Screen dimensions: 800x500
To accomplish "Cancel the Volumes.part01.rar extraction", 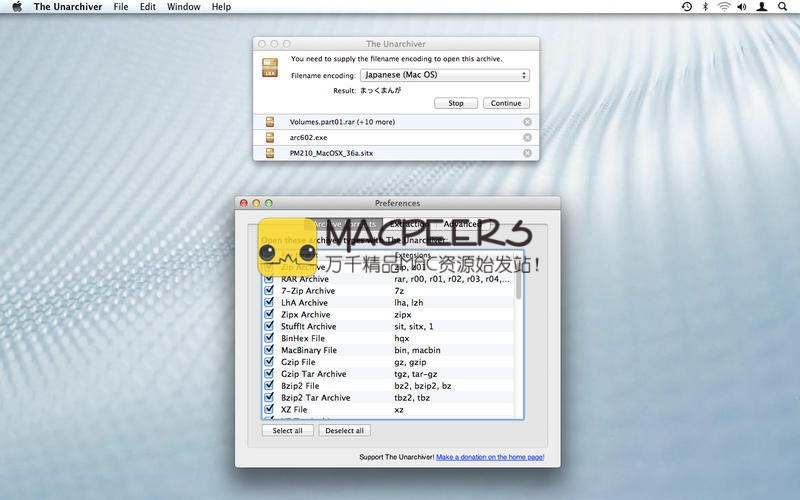I will click(x=527, y=122).
